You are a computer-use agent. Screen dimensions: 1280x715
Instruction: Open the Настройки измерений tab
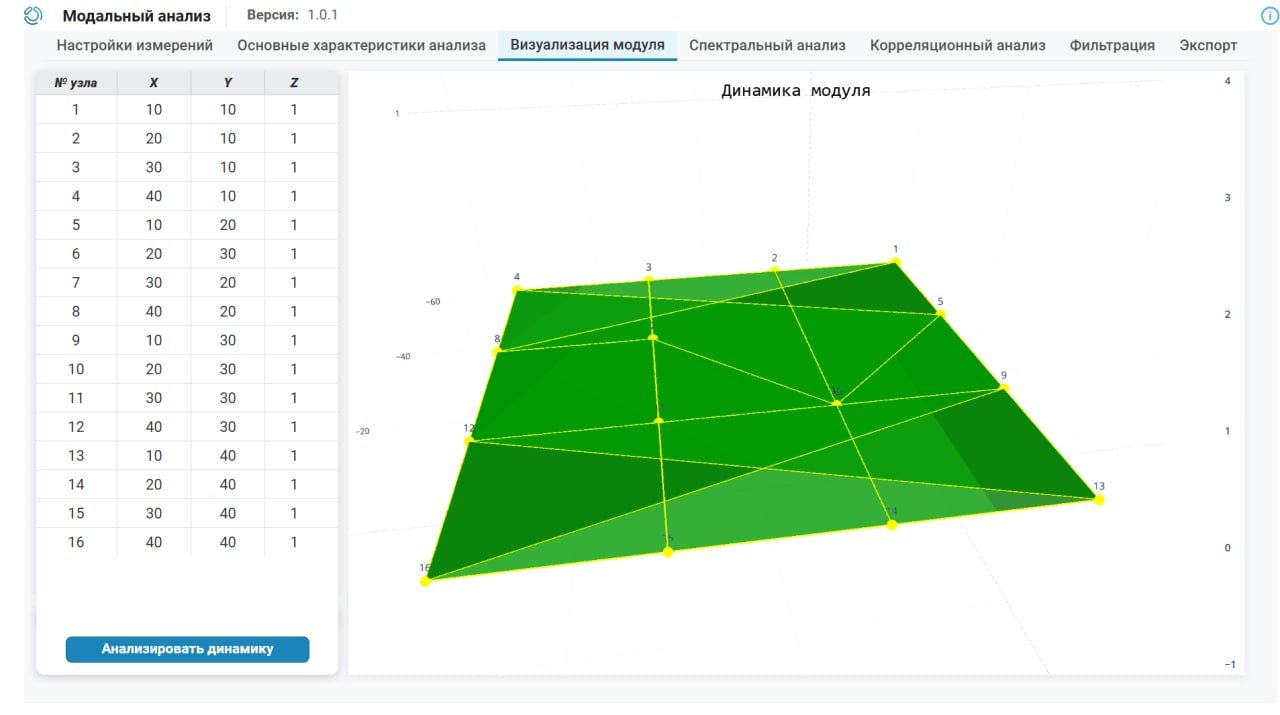click(x=135, y=45)
